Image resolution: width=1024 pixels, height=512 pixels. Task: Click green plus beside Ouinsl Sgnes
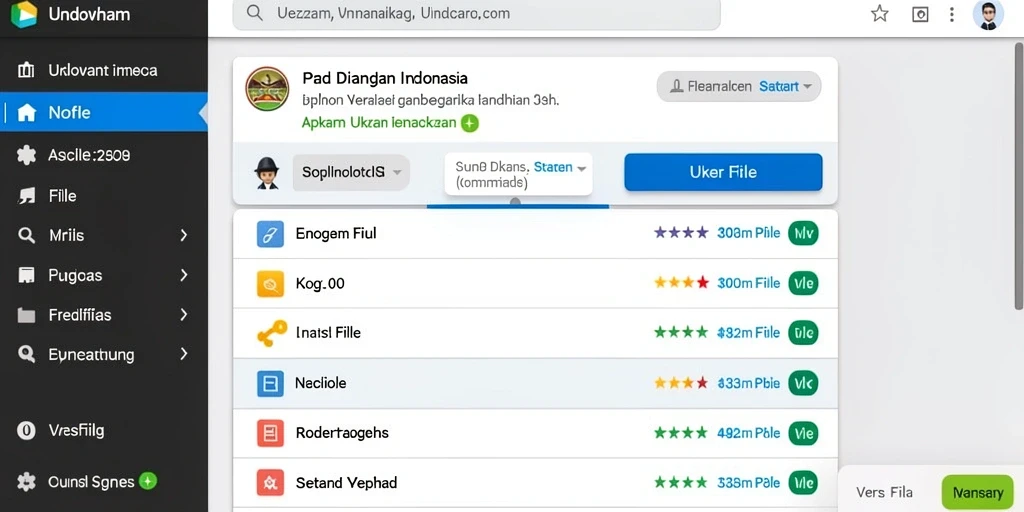[148, 481]
